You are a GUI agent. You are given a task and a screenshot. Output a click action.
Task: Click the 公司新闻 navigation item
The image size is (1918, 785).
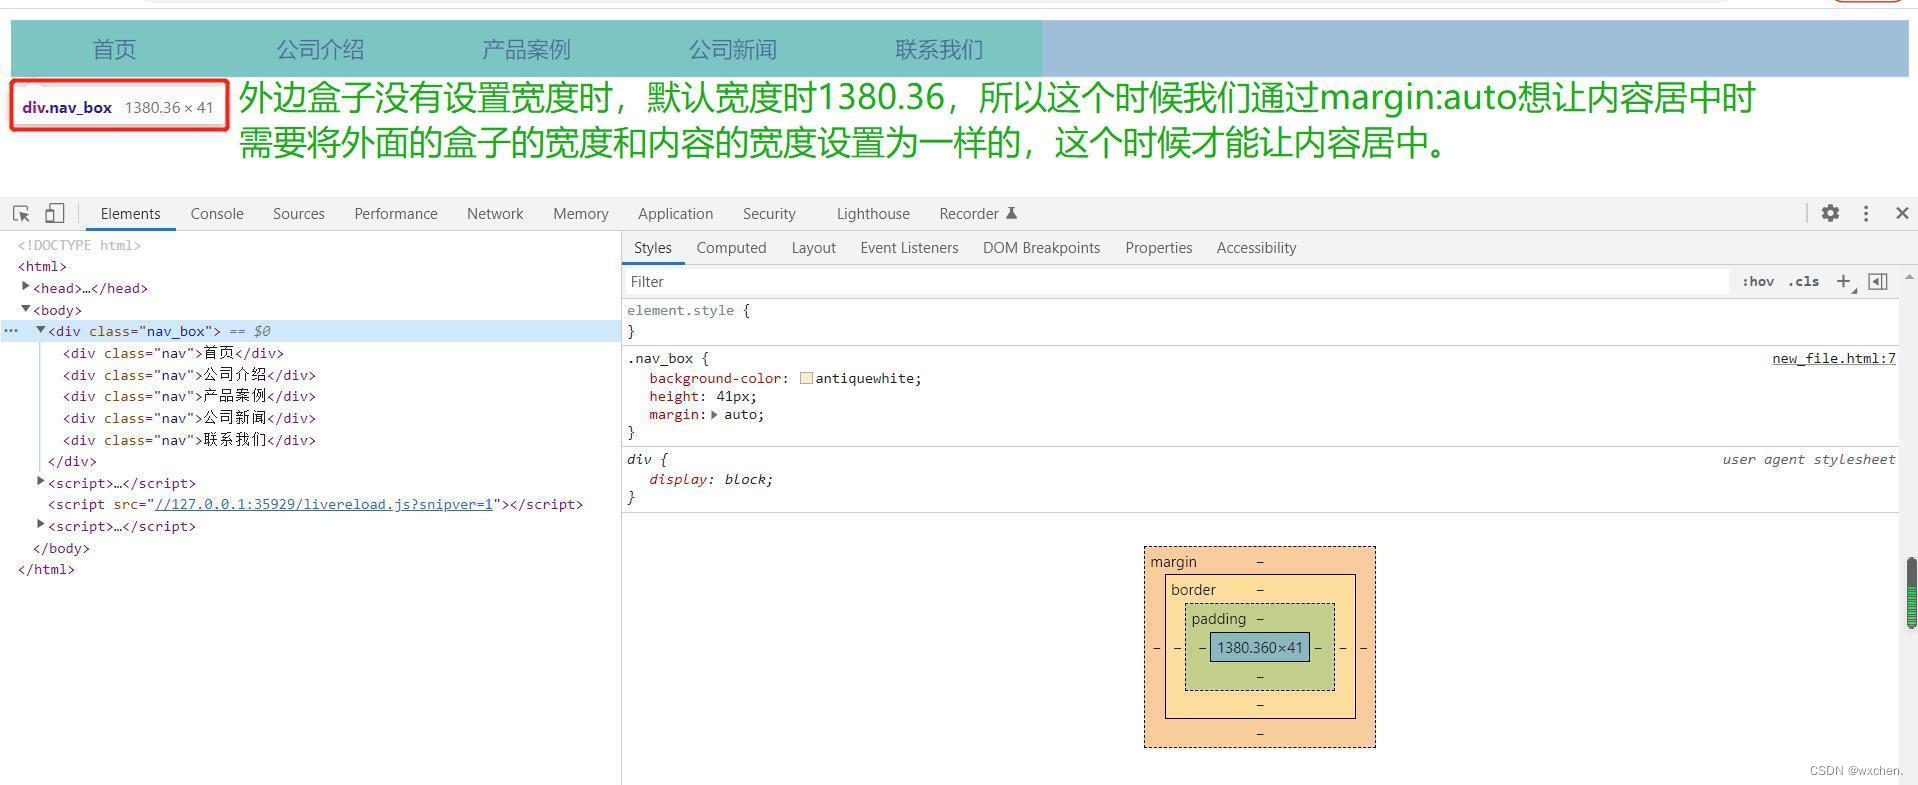pos(732,49)
